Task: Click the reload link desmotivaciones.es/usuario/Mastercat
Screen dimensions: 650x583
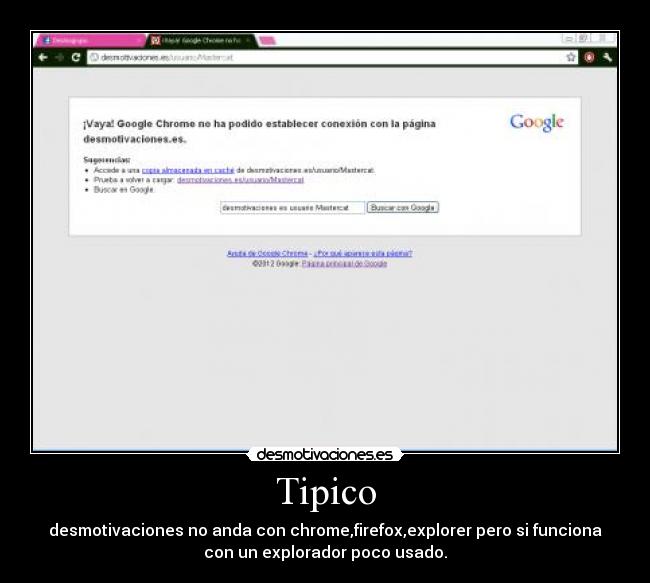Action: point(240,180)
